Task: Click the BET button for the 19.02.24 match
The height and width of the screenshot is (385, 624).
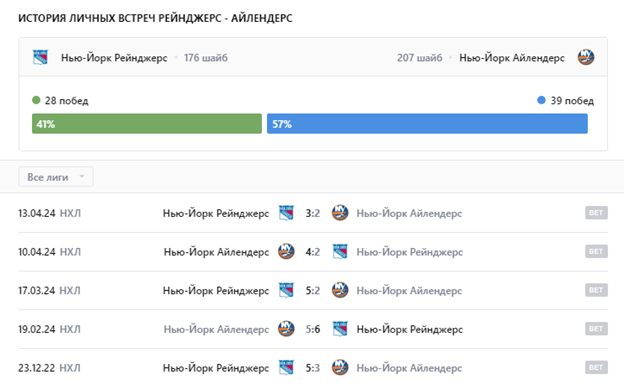Action: click(596, 329)
